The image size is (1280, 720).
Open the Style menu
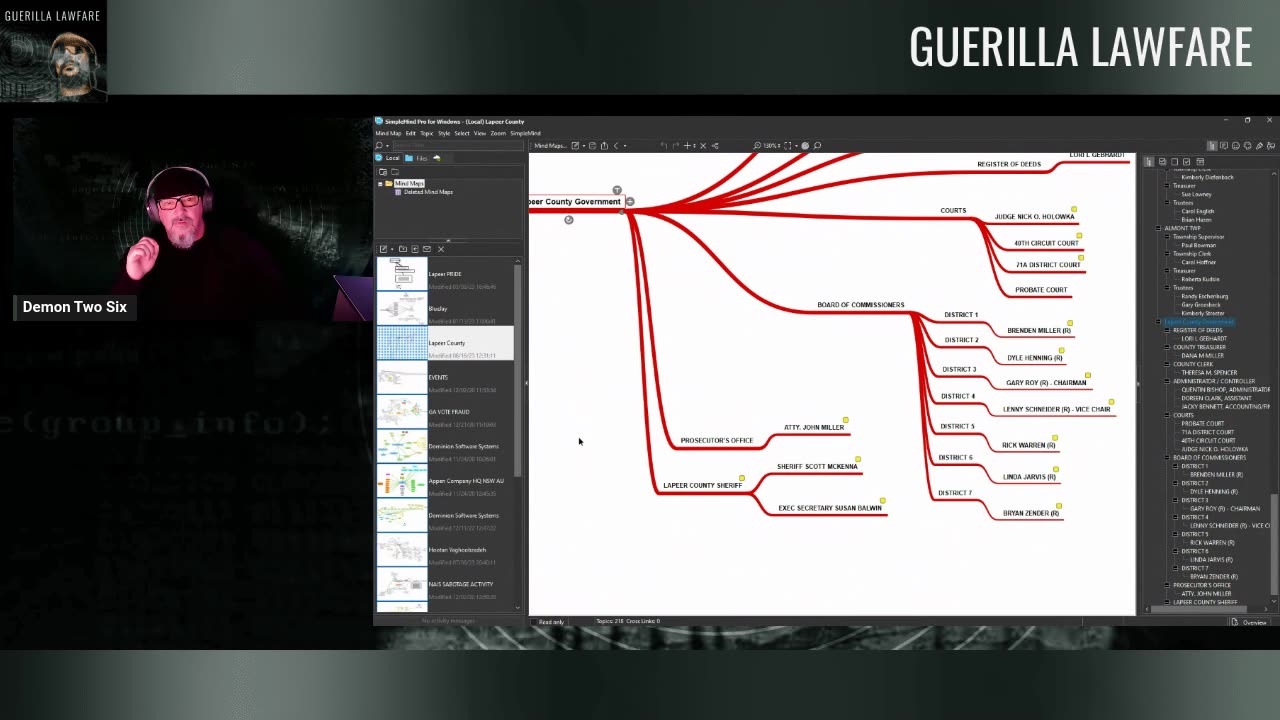pos(444,133)
